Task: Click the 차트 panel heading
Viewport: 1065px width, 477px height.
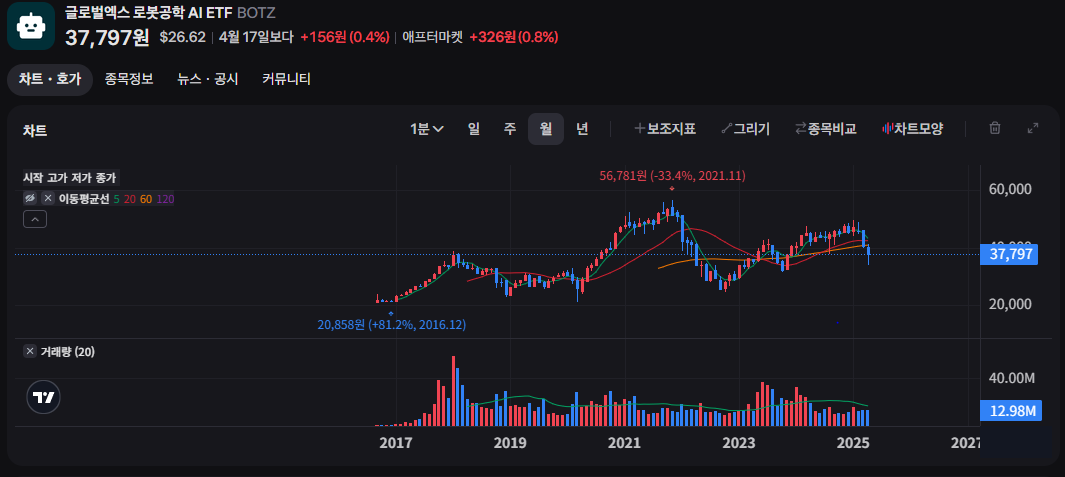Action: pos(35,130)
